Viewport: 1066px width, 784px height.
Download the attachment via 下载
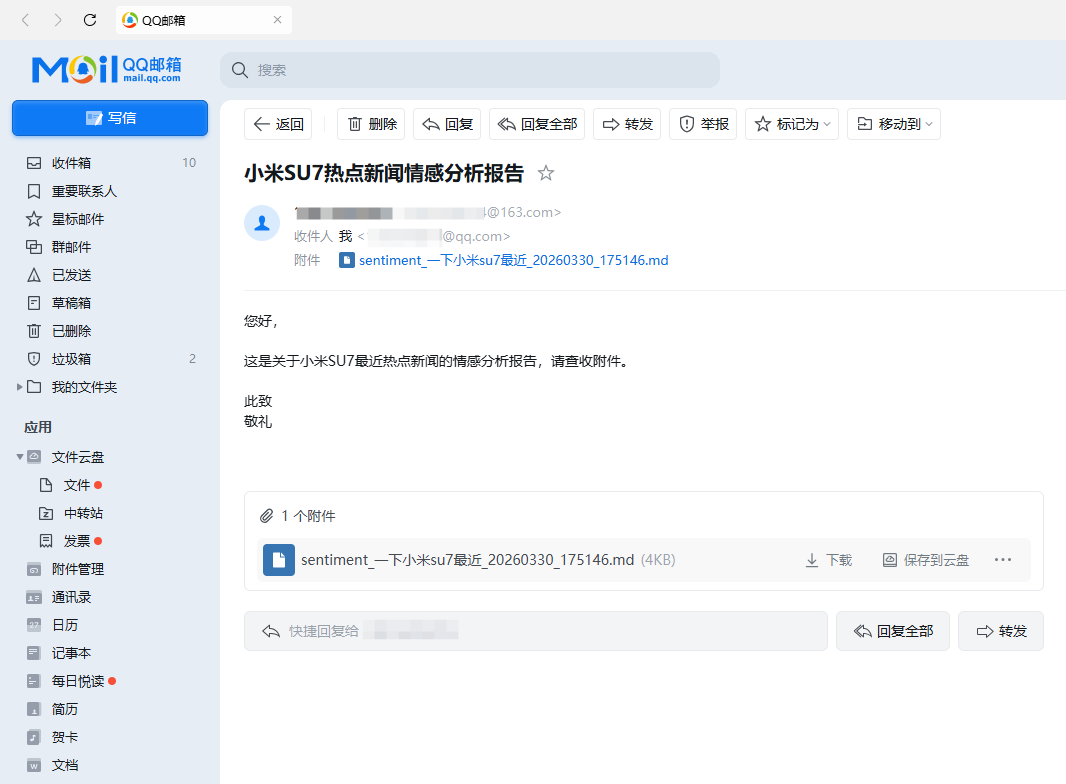tap(829, 560)
